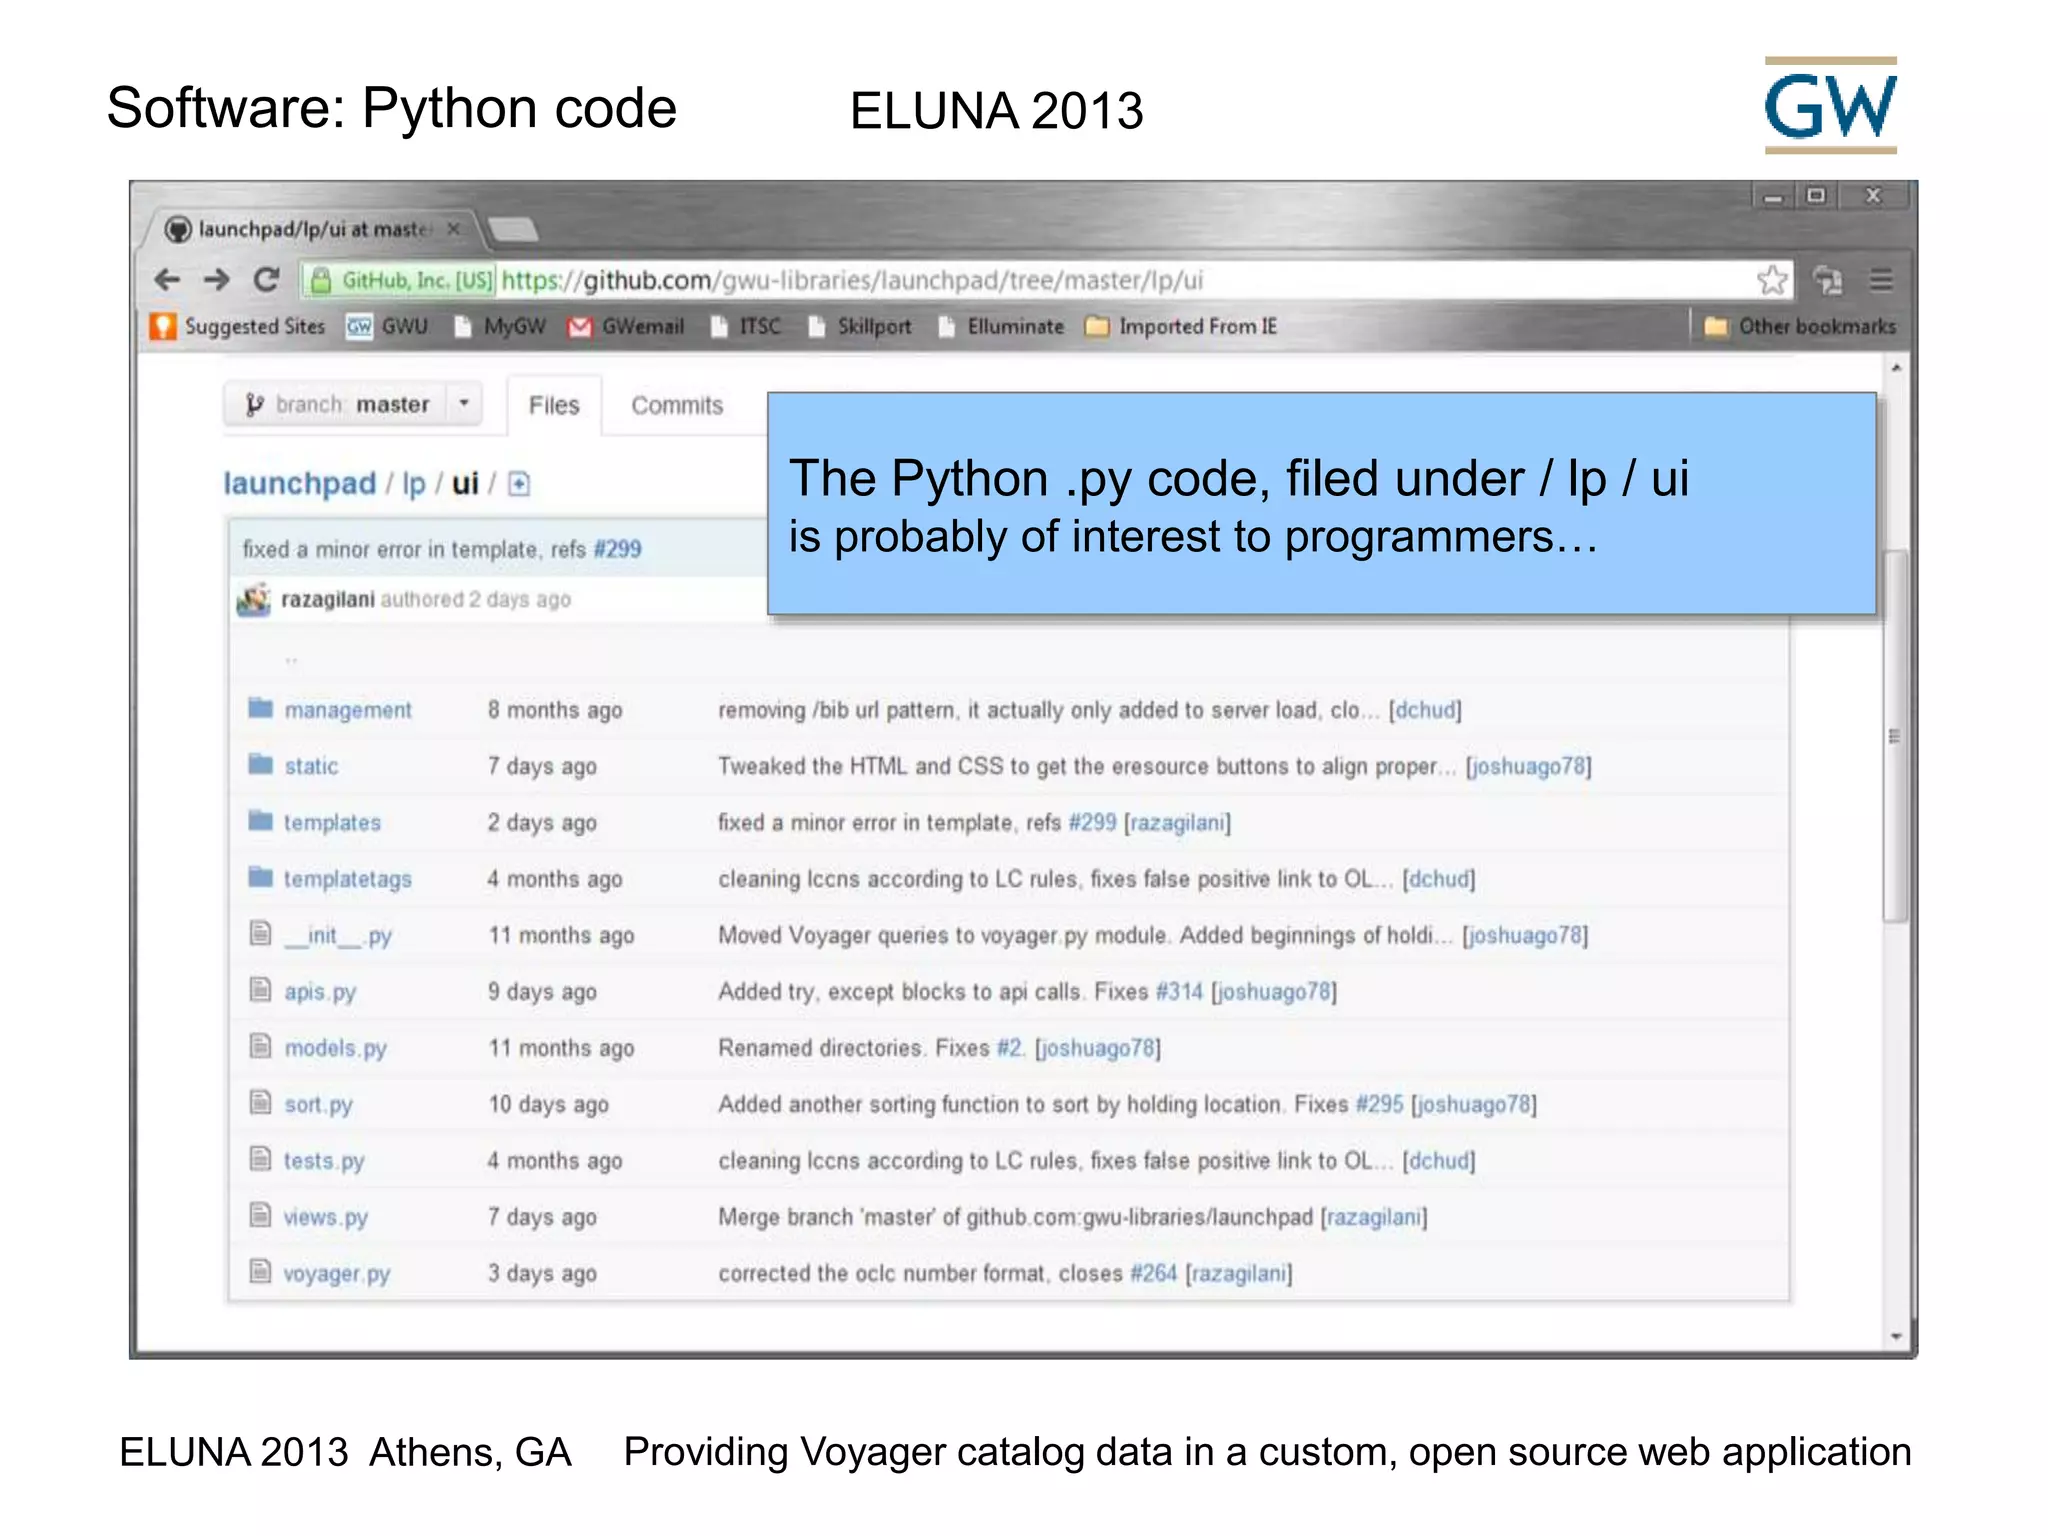Click the folder icon beside static
Image resolution: width=2048 pixels, height=1536 pixels.
260,764
